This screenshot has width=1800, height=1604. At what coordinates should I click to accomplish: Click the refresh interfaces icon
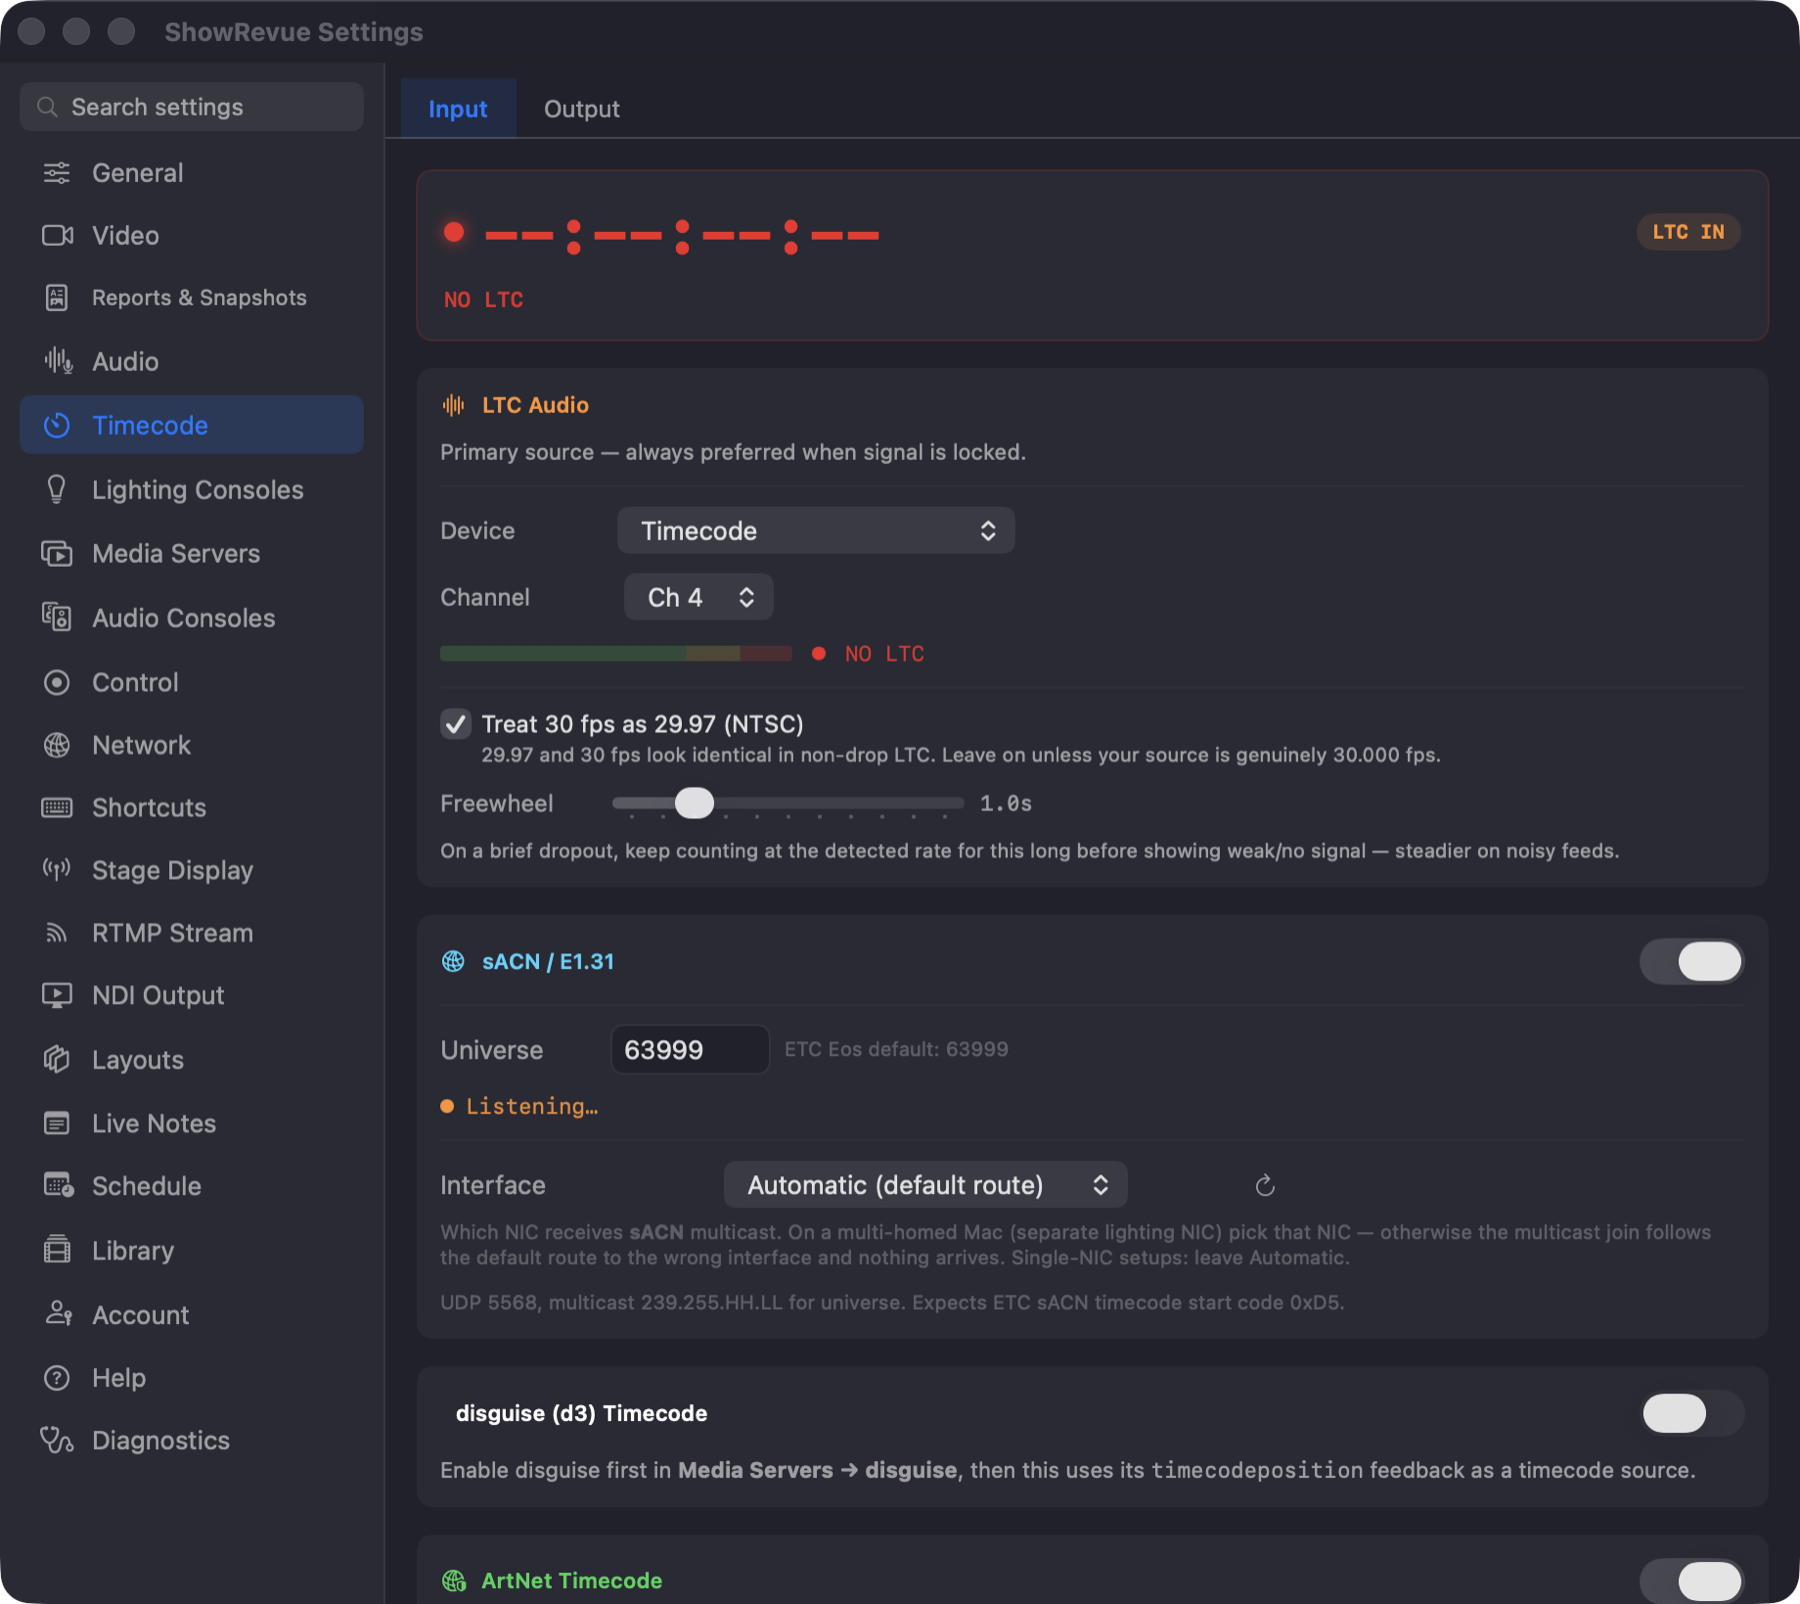coord(1265,1185)
